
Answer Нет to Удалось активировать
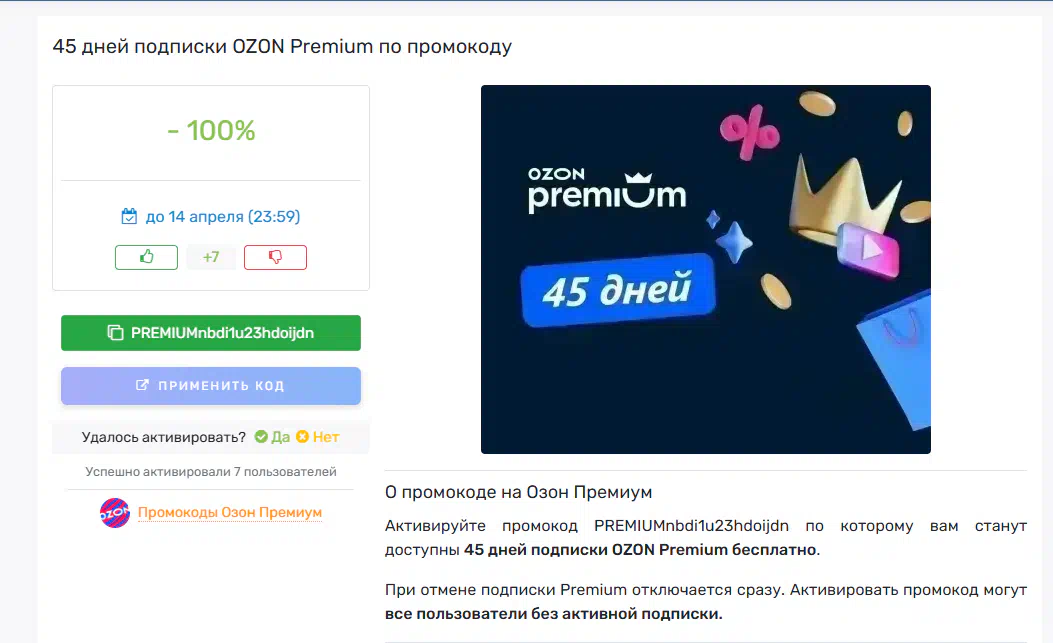(x=325, y=437)
